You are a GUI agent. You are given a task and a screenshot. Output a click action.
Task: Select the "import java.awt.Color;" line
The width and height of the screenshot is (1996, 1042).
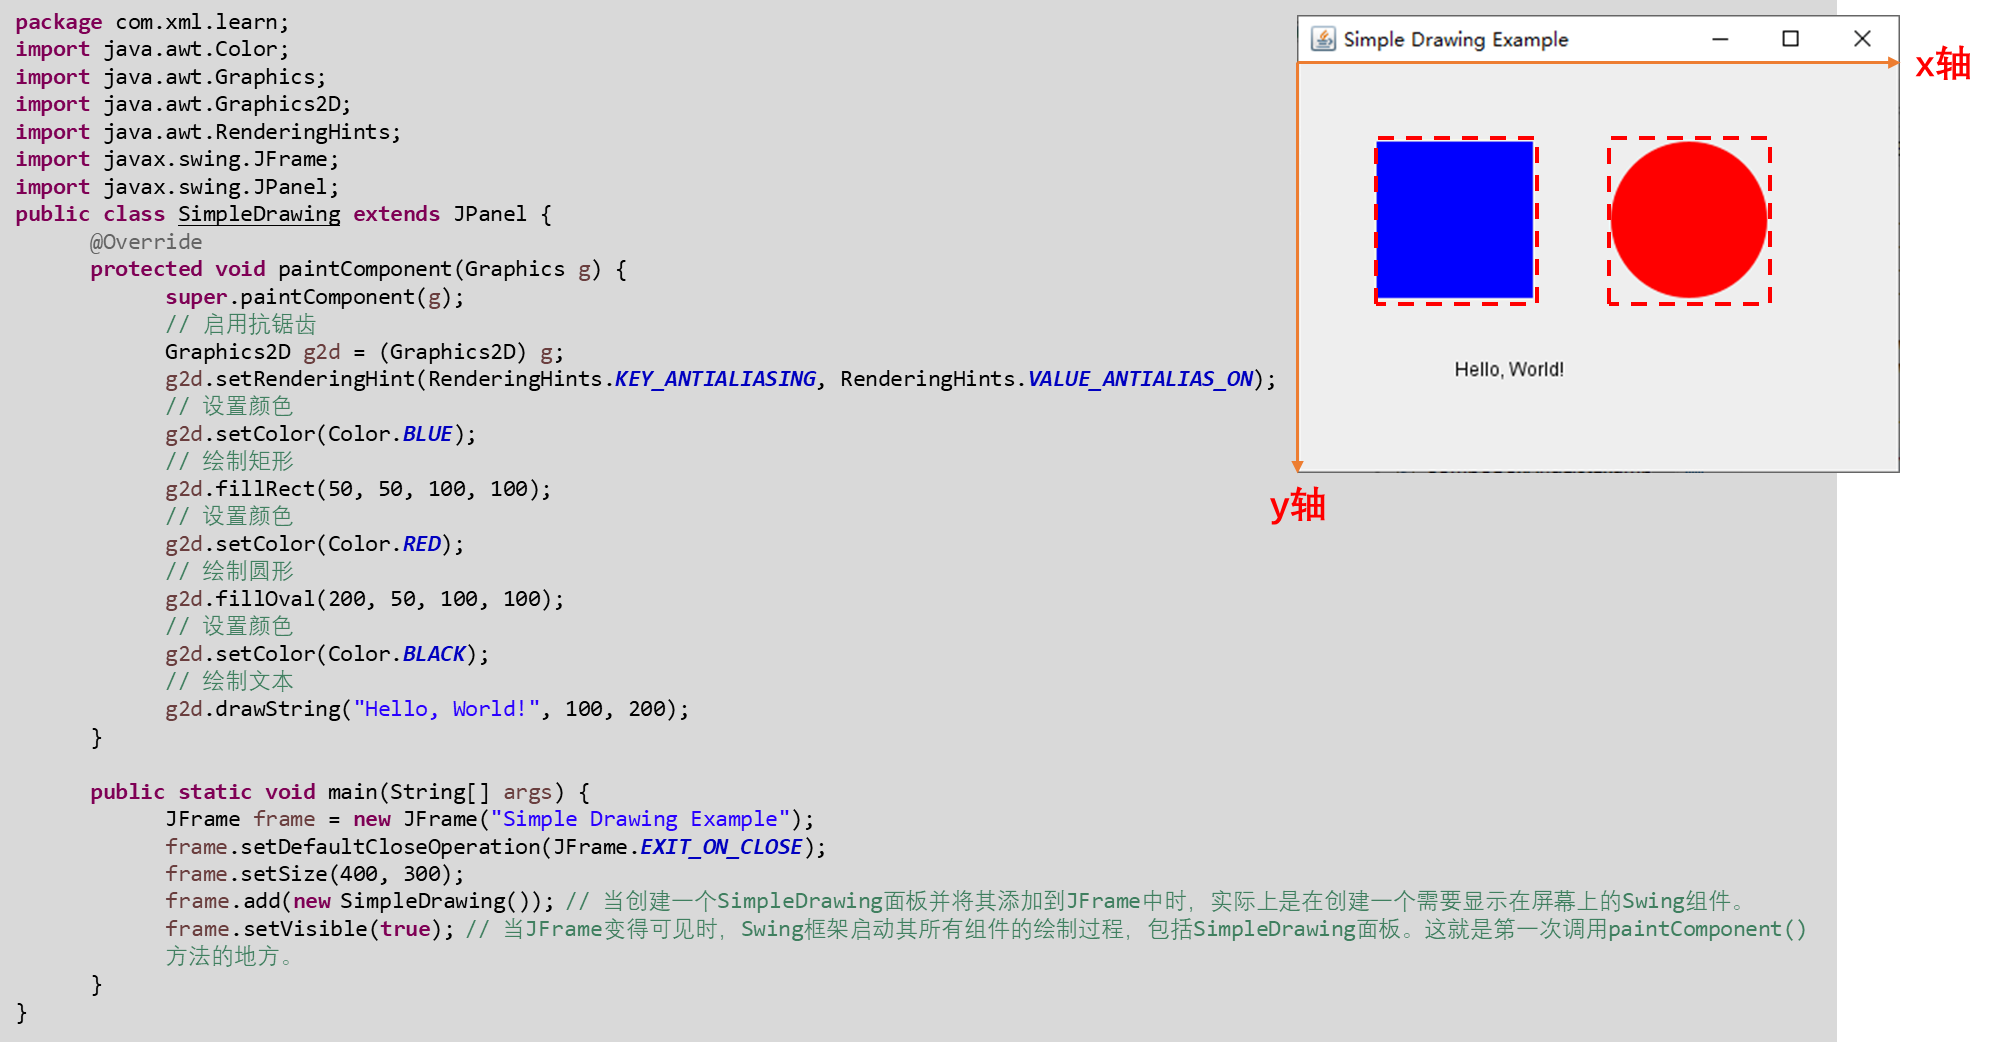point(152,49)
